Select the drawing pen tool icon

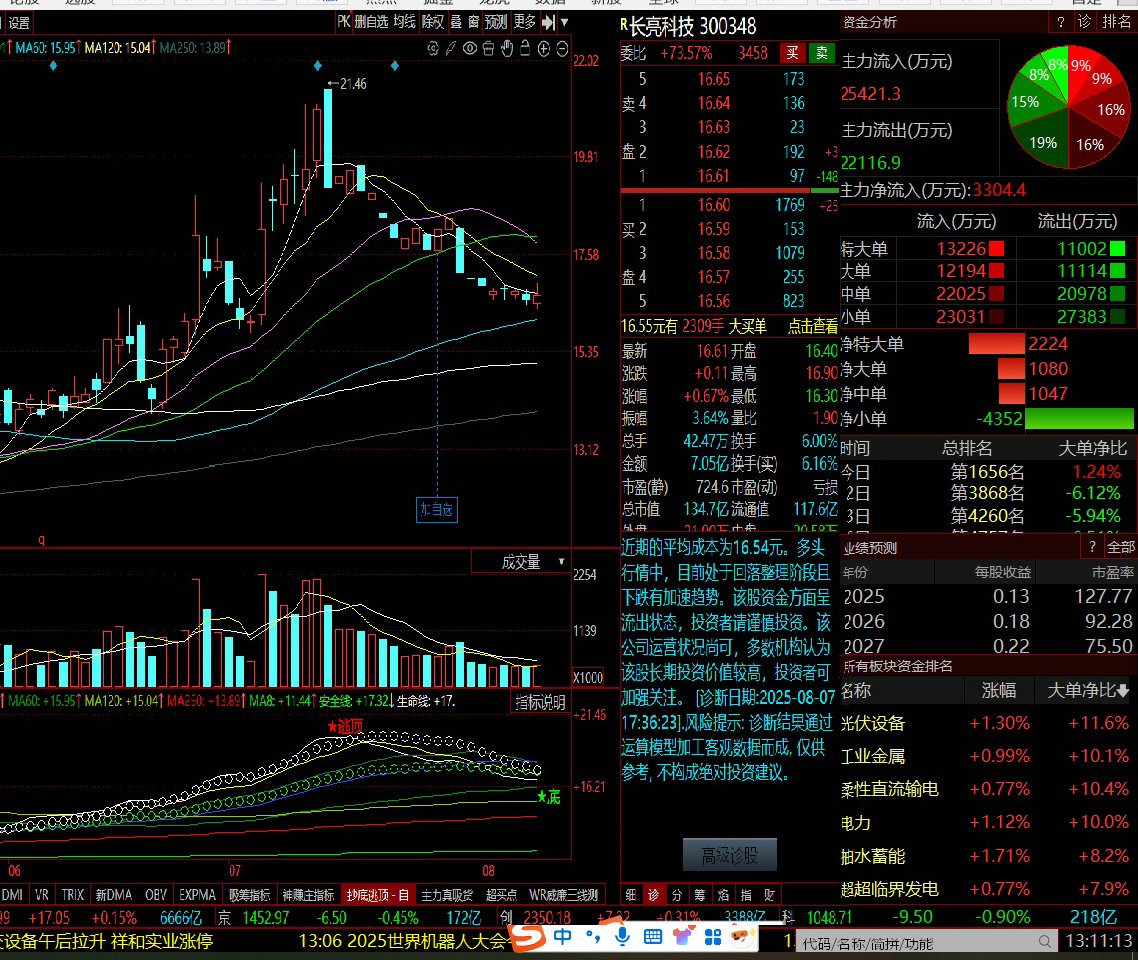[x=451, y=49]
